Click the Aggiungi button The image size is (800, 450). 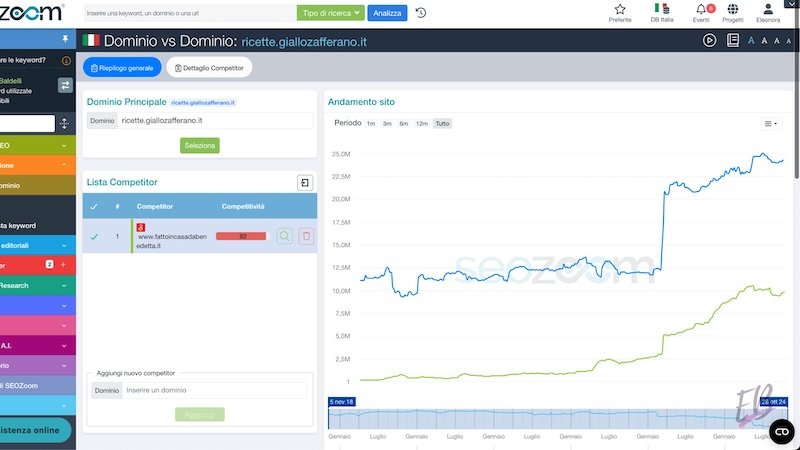[x=199, y=414]
